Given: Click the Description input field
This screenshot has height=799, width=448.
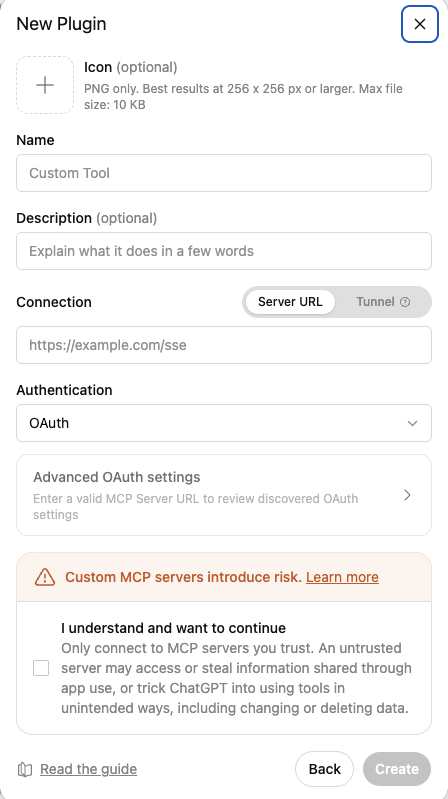Looking at the screenshot, I should 224,251.
